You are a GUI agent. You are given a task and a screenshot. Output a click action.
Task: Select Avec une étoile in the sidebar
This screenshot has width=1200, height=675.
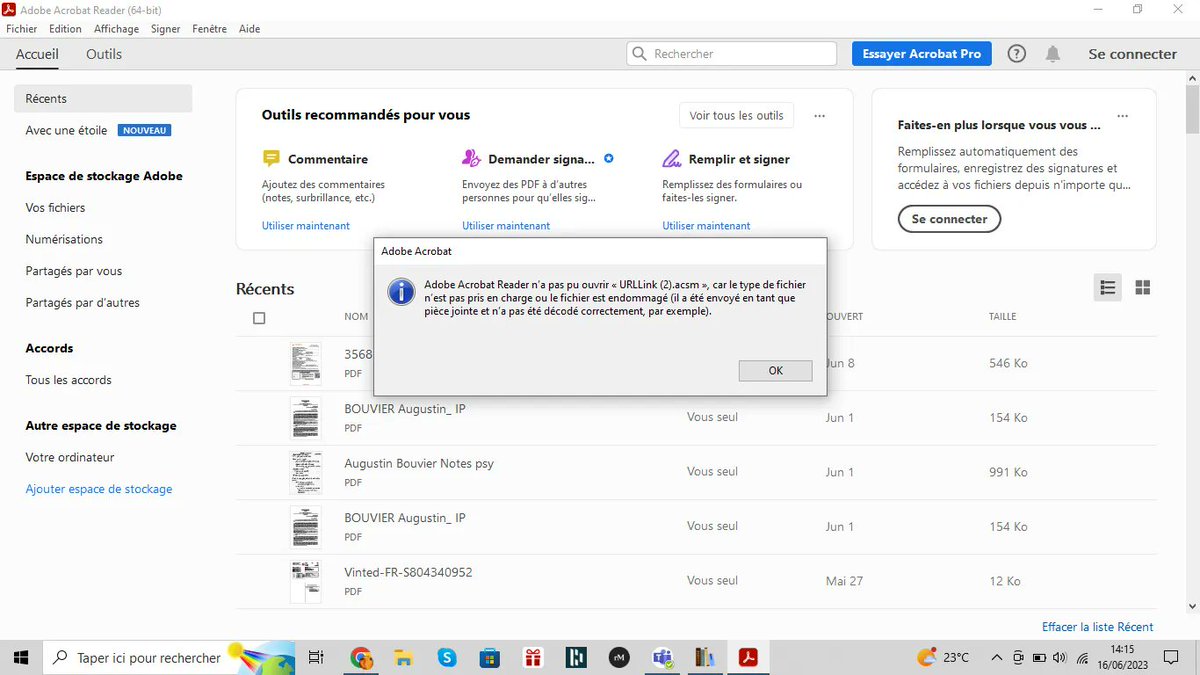(66, 130)
